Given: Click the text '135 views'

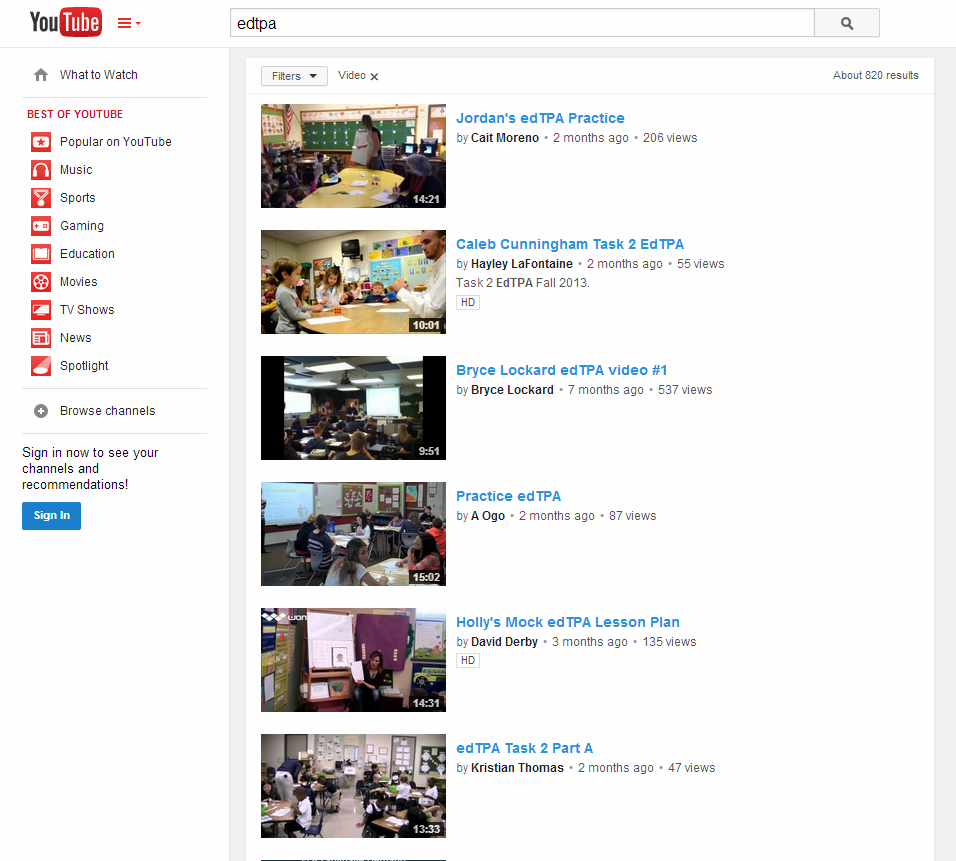Looking at the screenshot, I should pyautogui.click(x=669, y=642).
